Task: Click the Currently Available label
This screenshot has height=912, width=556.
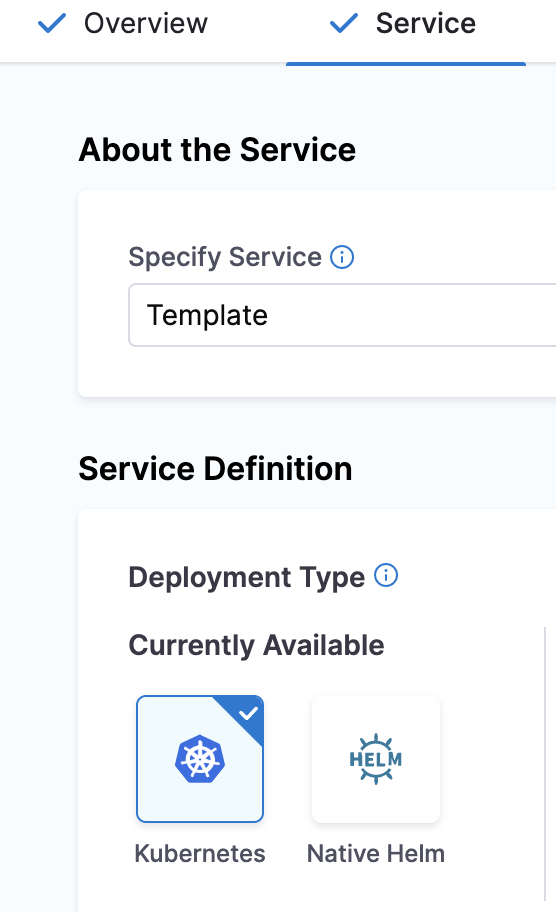Action: tap(256, 645)
